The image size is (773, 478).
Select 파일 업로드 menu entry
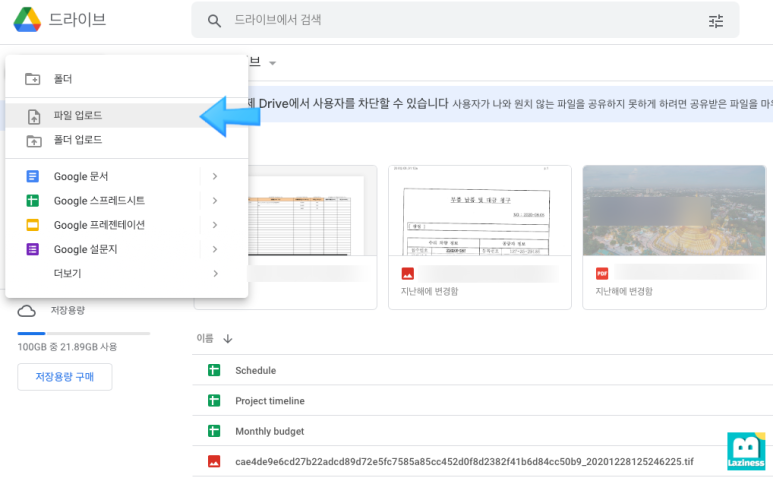pos(126,116)
